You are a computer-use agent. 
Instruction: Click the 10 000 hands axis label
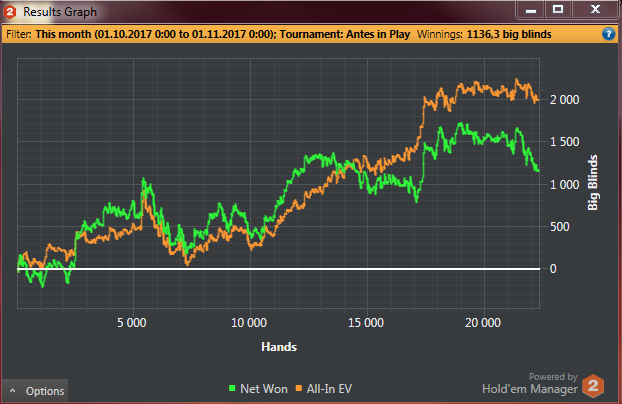click(x=249, y=323)
